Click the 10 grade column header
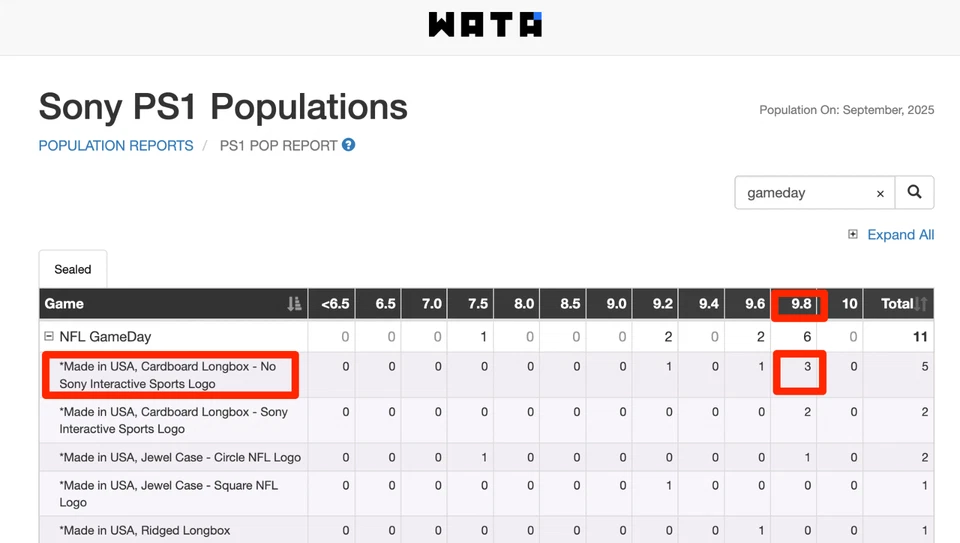This screenshot has height=543, width=960. (849, 304)
